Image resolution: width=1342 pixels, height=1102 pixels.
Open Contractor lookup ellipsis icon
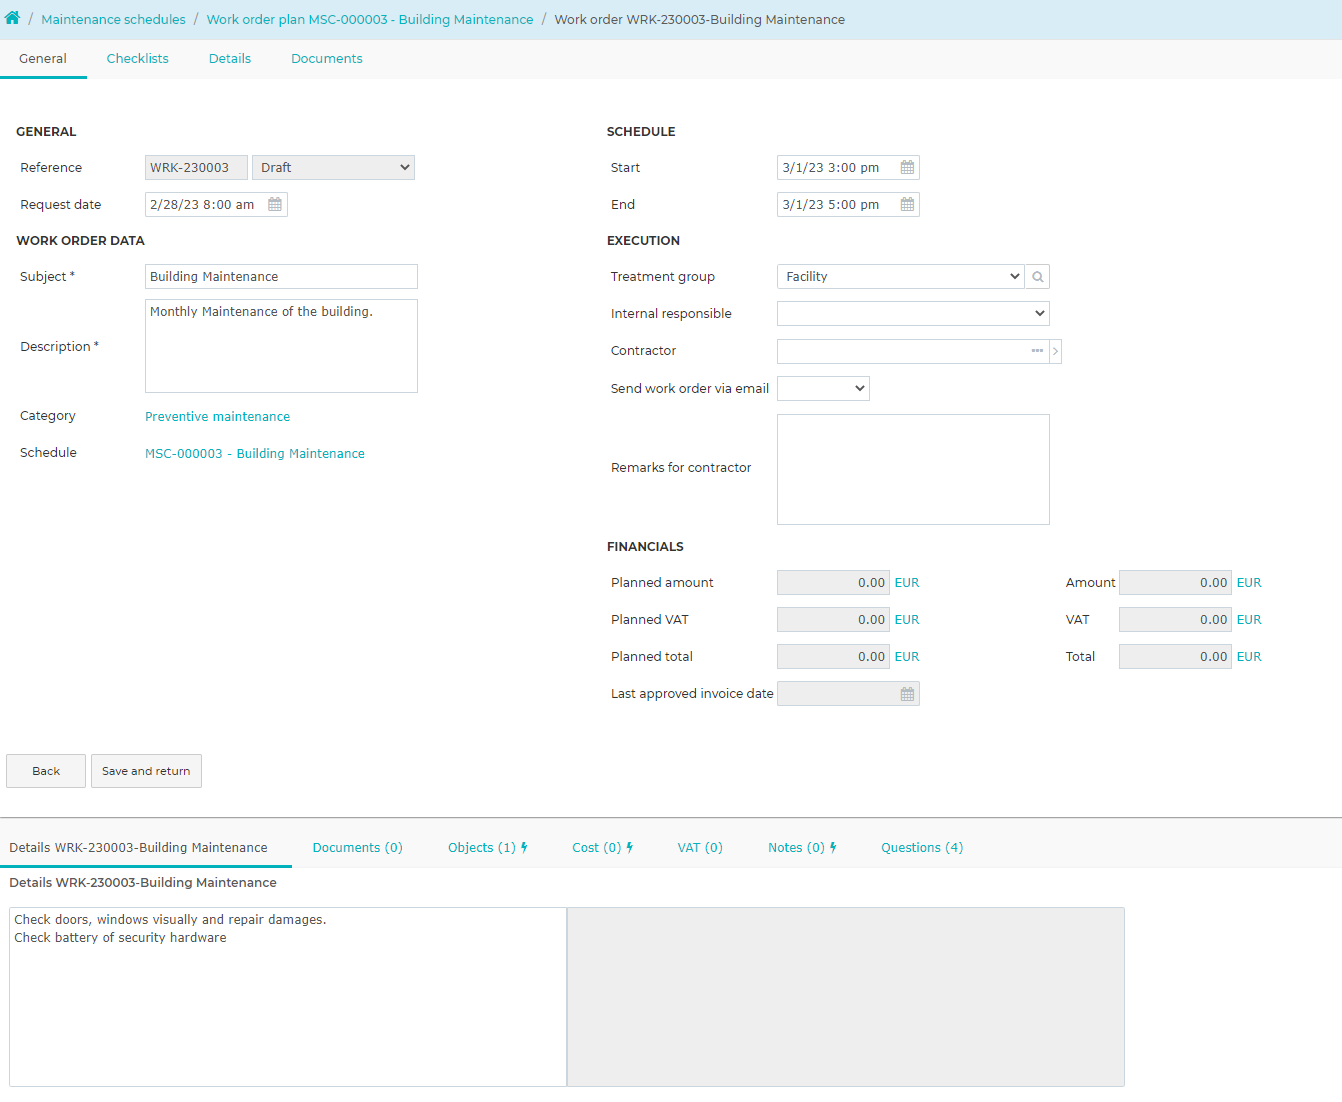pyautogui.click(x=1037, y=351)
